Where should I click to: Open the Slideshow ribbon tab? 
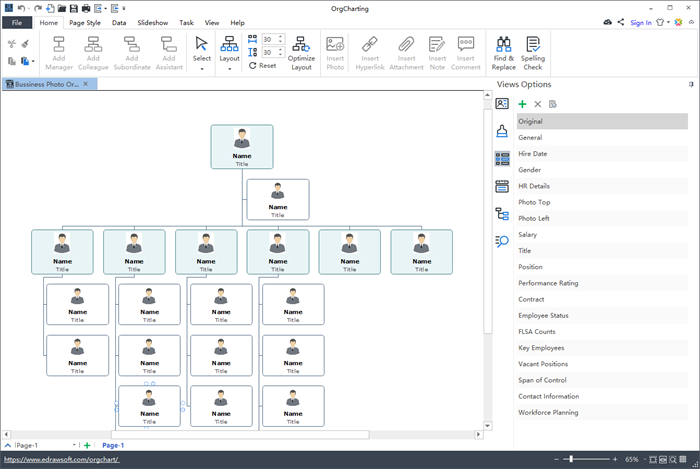(x=152, y=22)
